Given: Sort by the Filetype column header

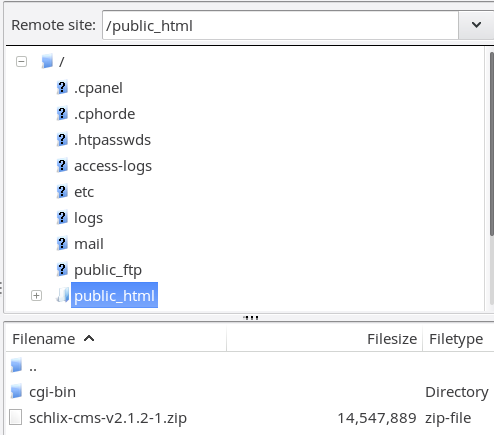Looking at the screenshot, I should click(x=458, y=339).
